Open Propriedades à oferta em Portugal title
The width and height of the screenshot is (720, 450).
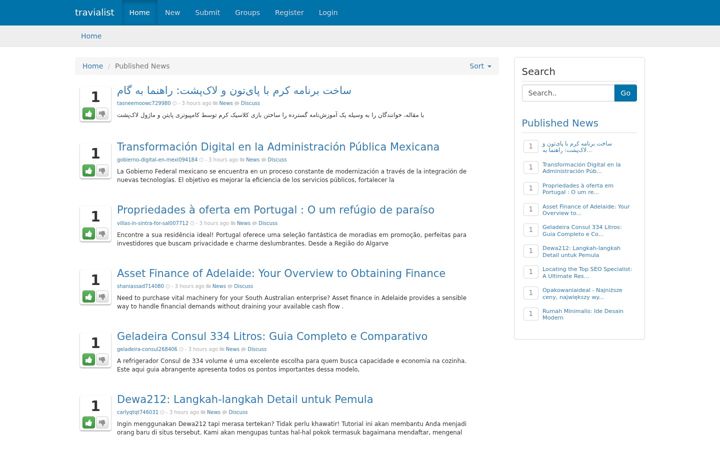276,210
